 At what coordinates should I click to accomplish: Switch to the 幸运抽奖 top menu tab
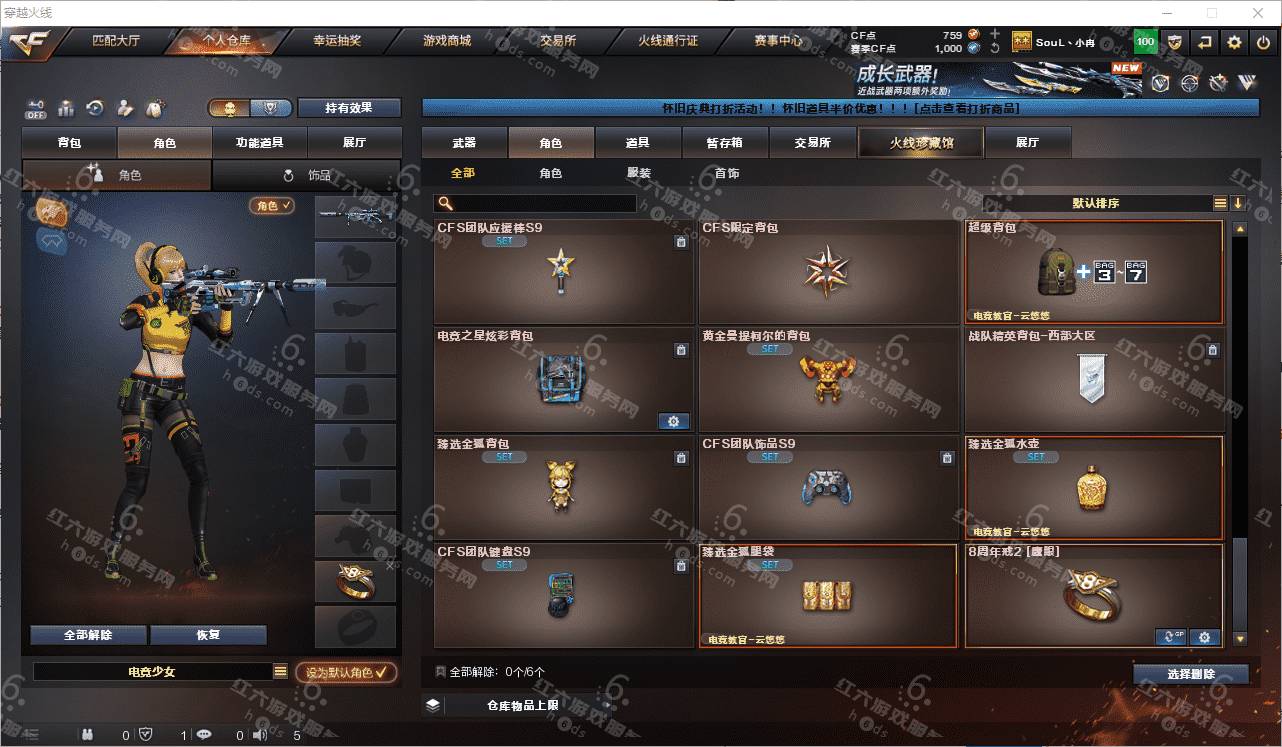(337, 41)
